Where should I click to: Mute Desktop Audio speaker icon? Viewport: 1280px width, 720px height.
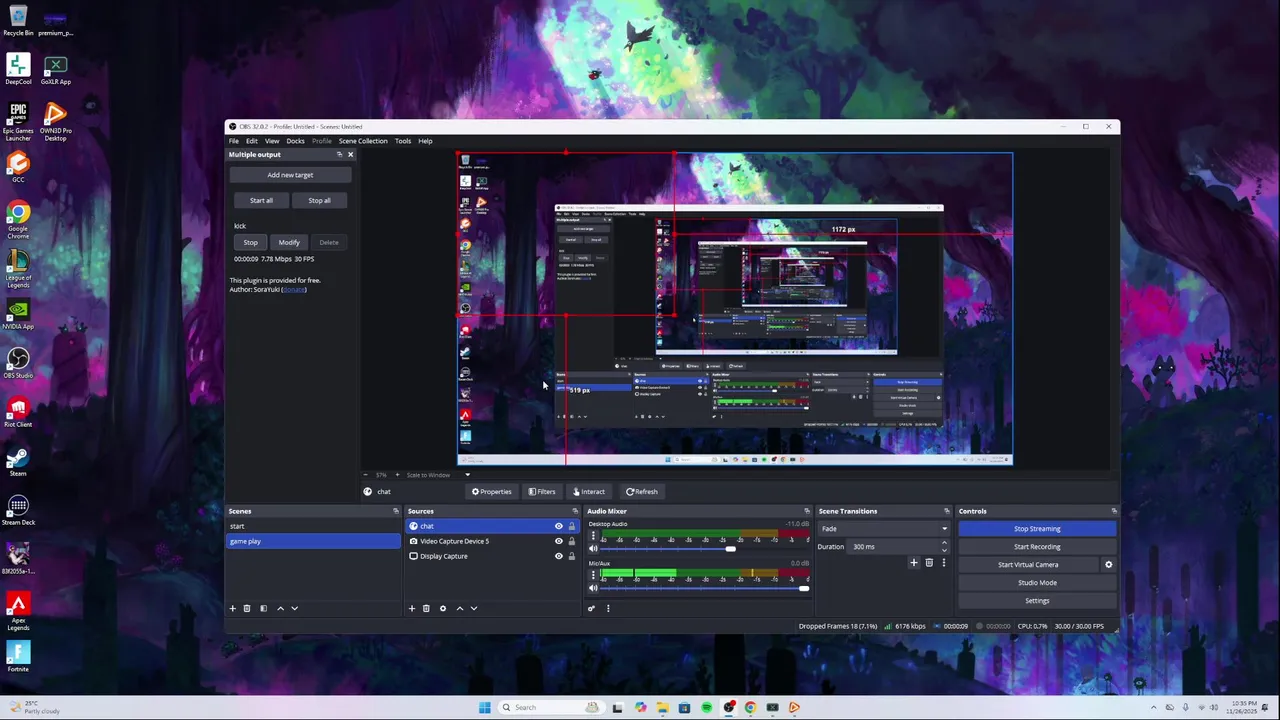593,549
